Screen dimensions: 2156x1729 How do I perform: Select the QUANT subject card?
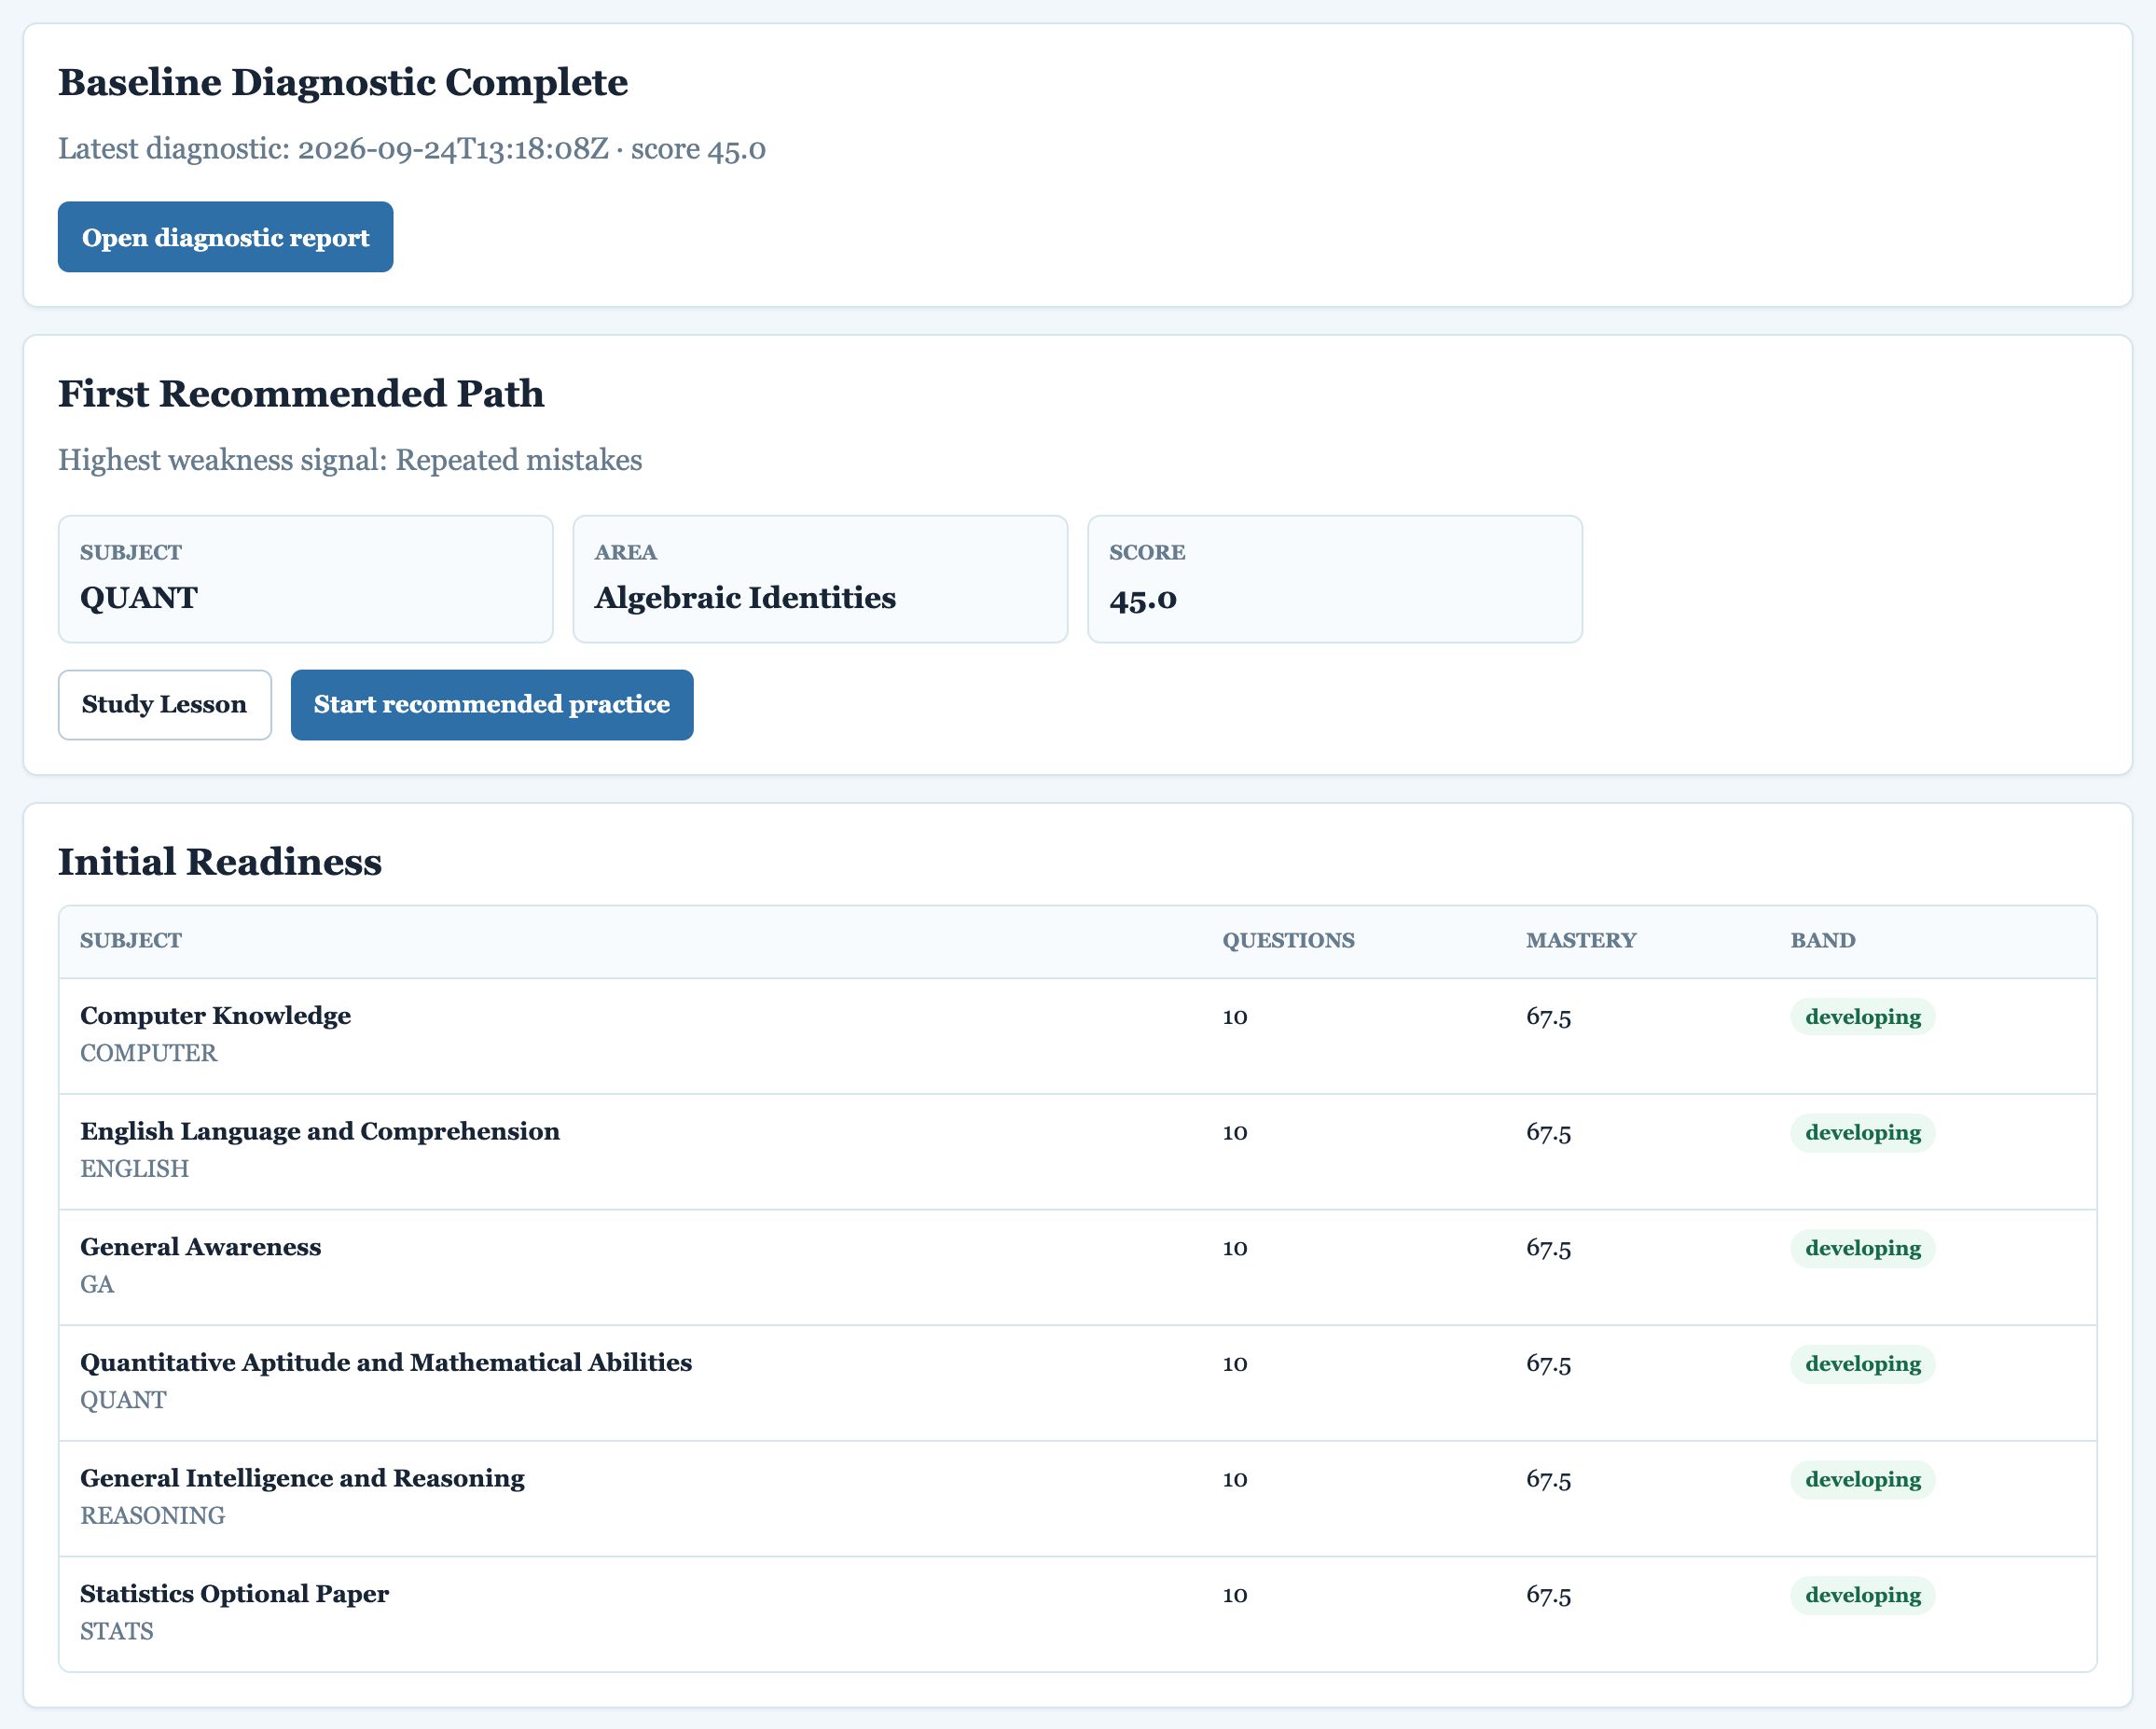[306, 579]
